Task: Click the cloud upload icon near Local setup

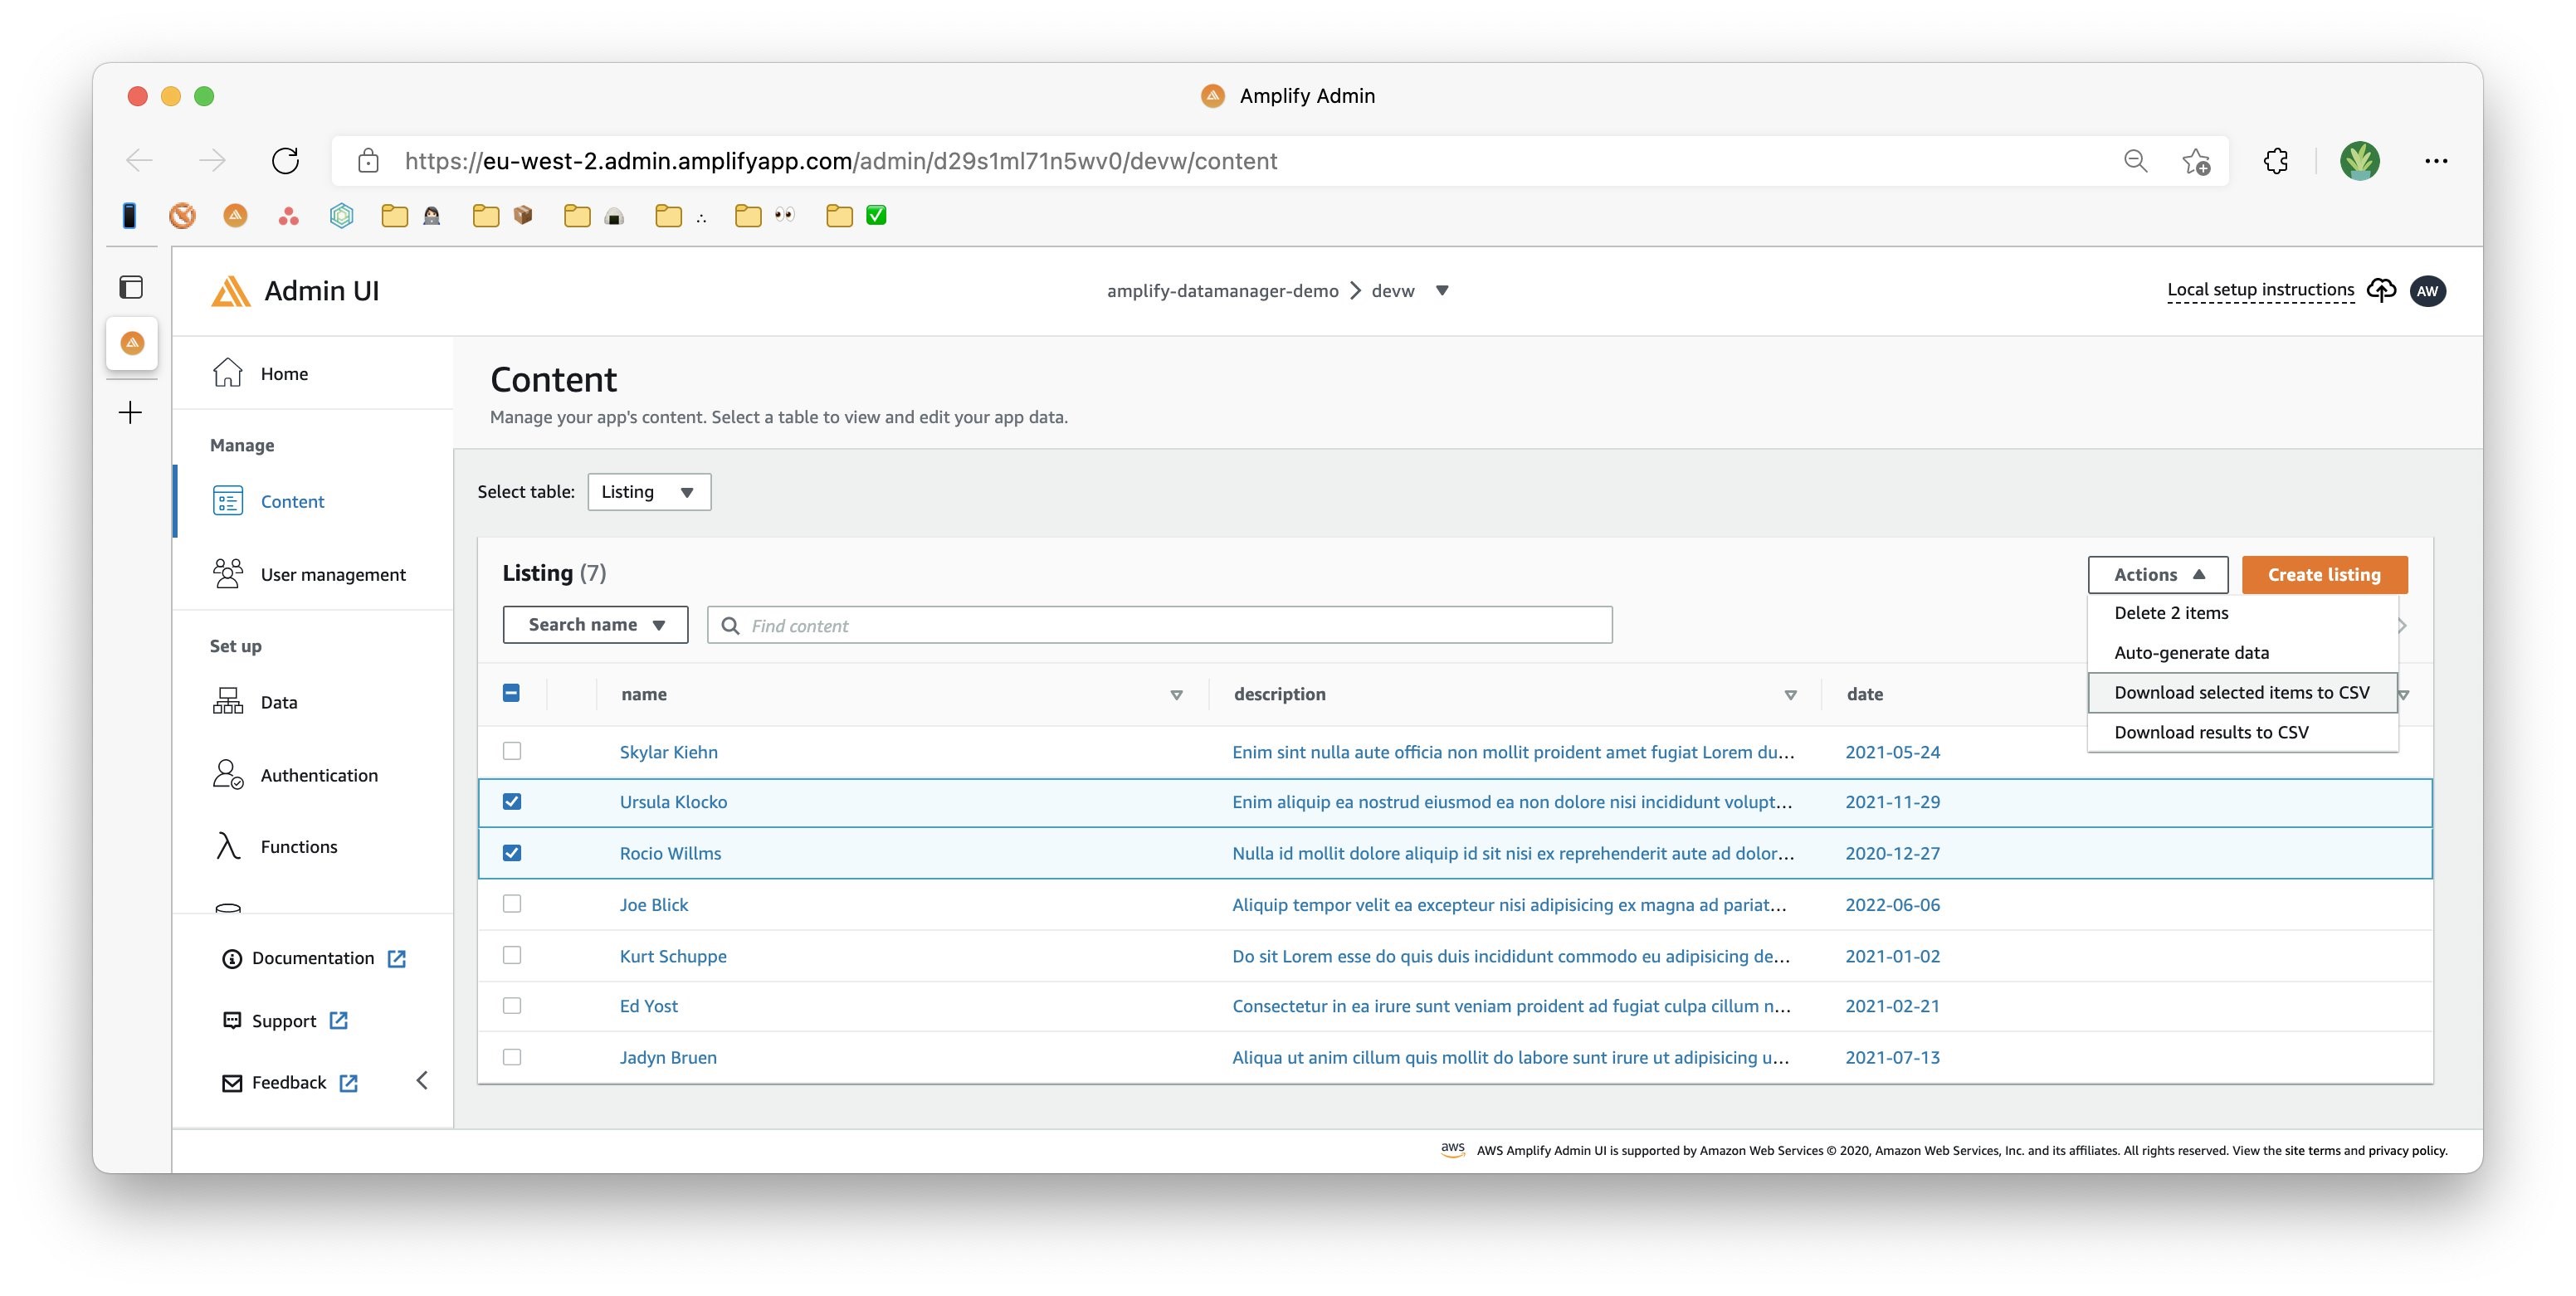Action: (2381, 290)
